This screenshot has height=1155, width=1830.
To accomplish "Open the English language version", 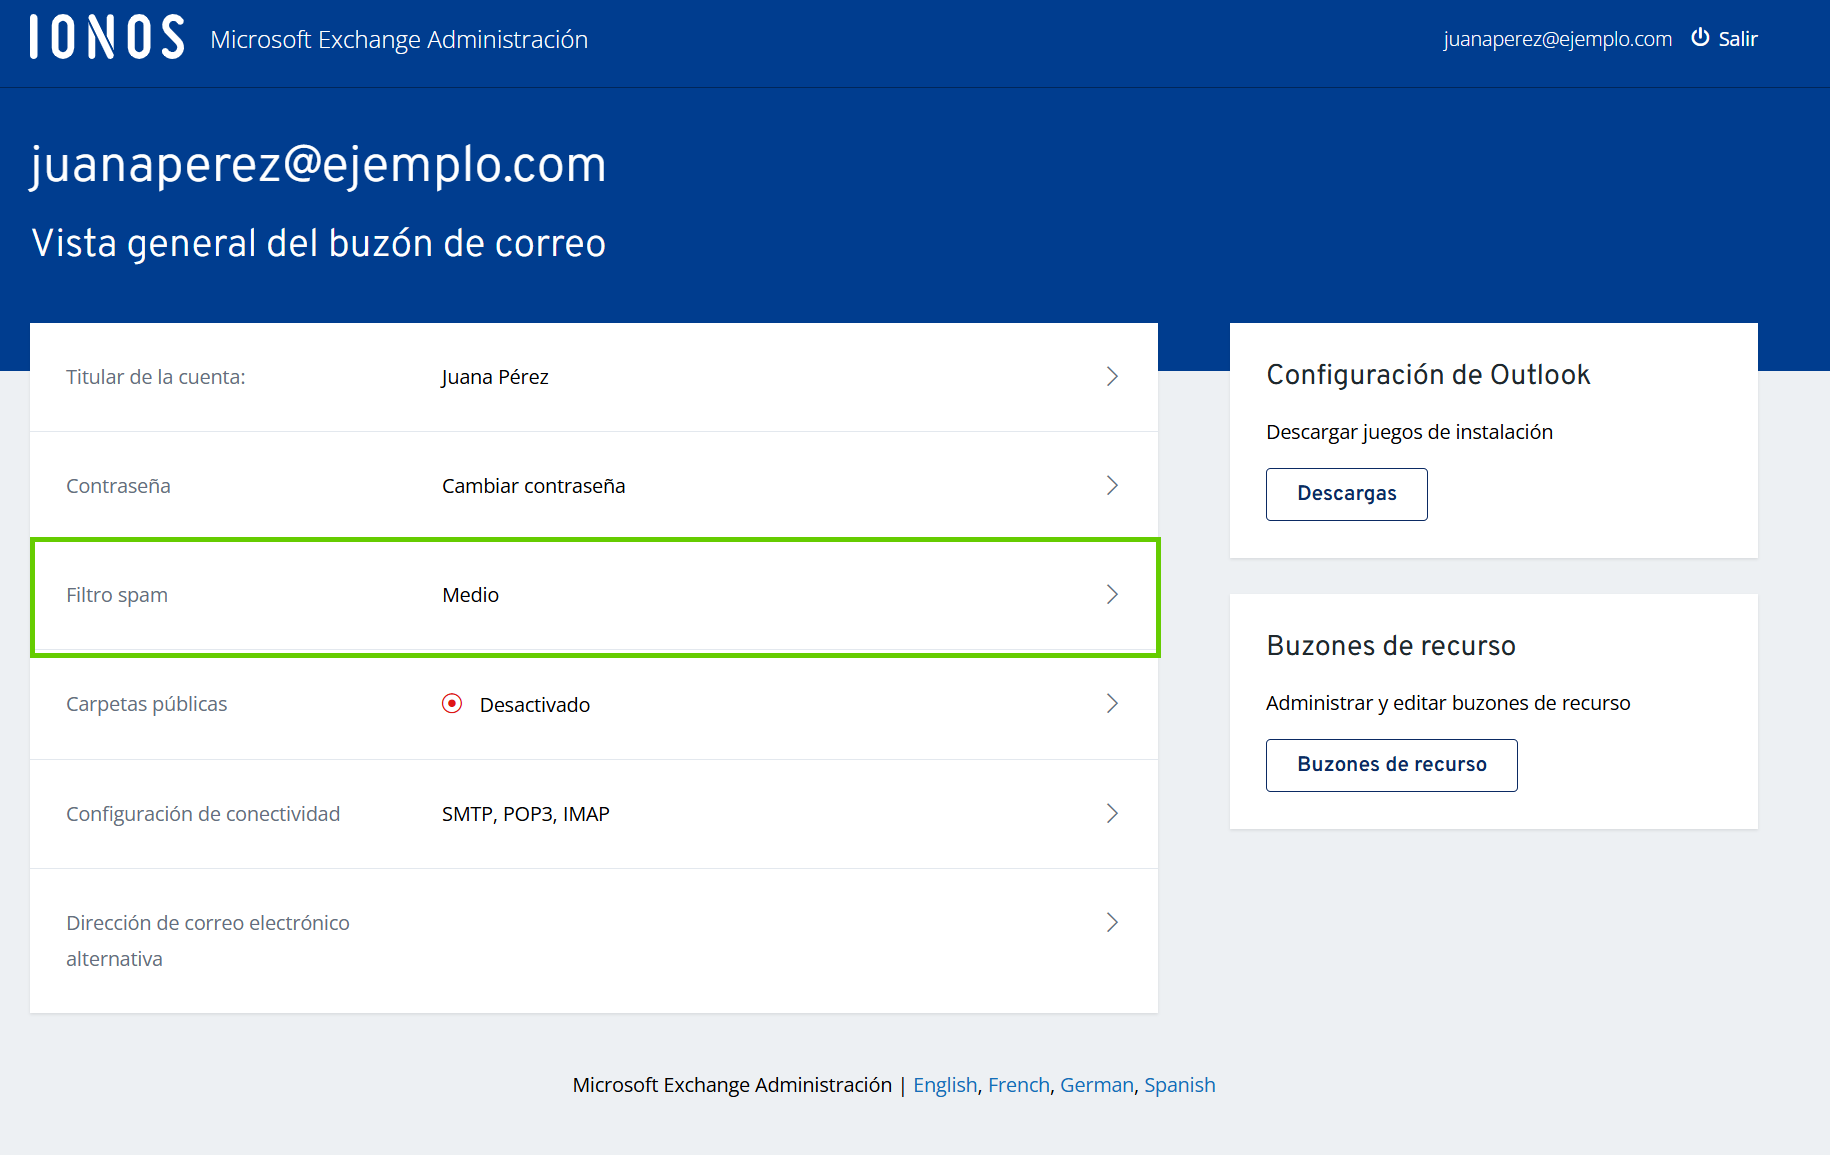I will click(944, 1084).
